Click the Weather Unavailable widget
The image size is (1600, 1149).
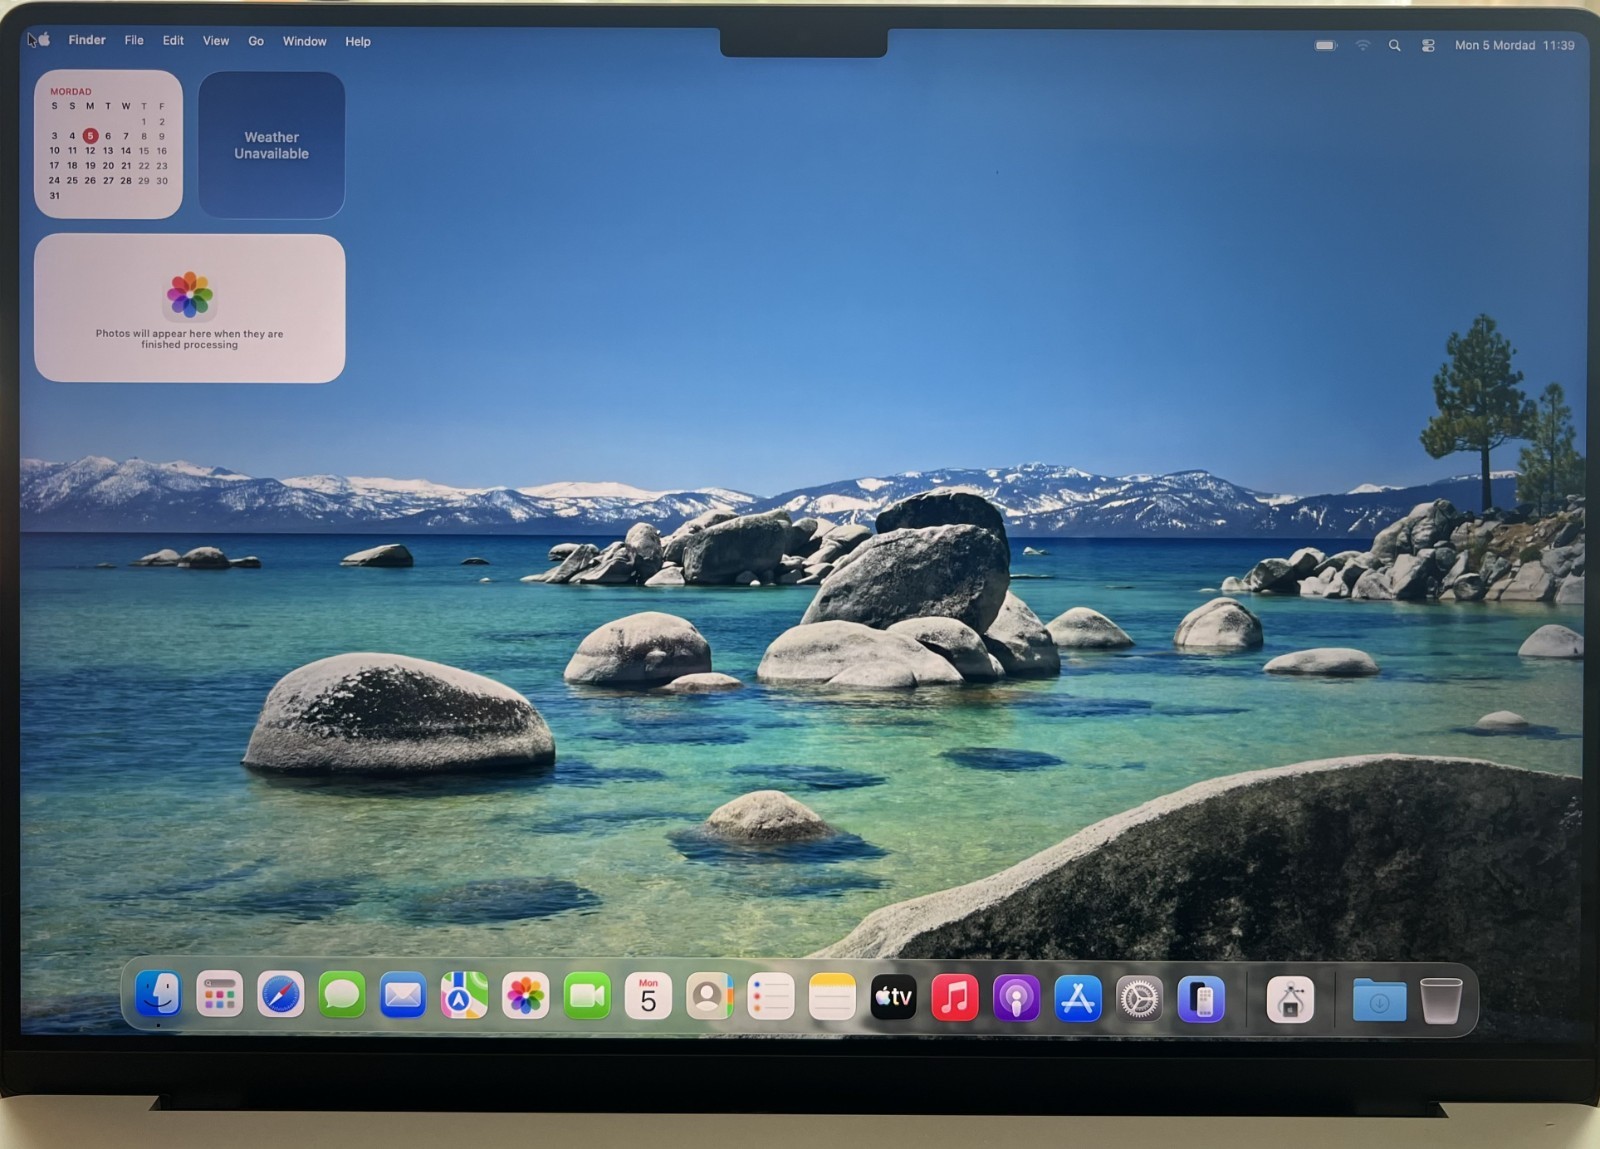coord(272,145)
